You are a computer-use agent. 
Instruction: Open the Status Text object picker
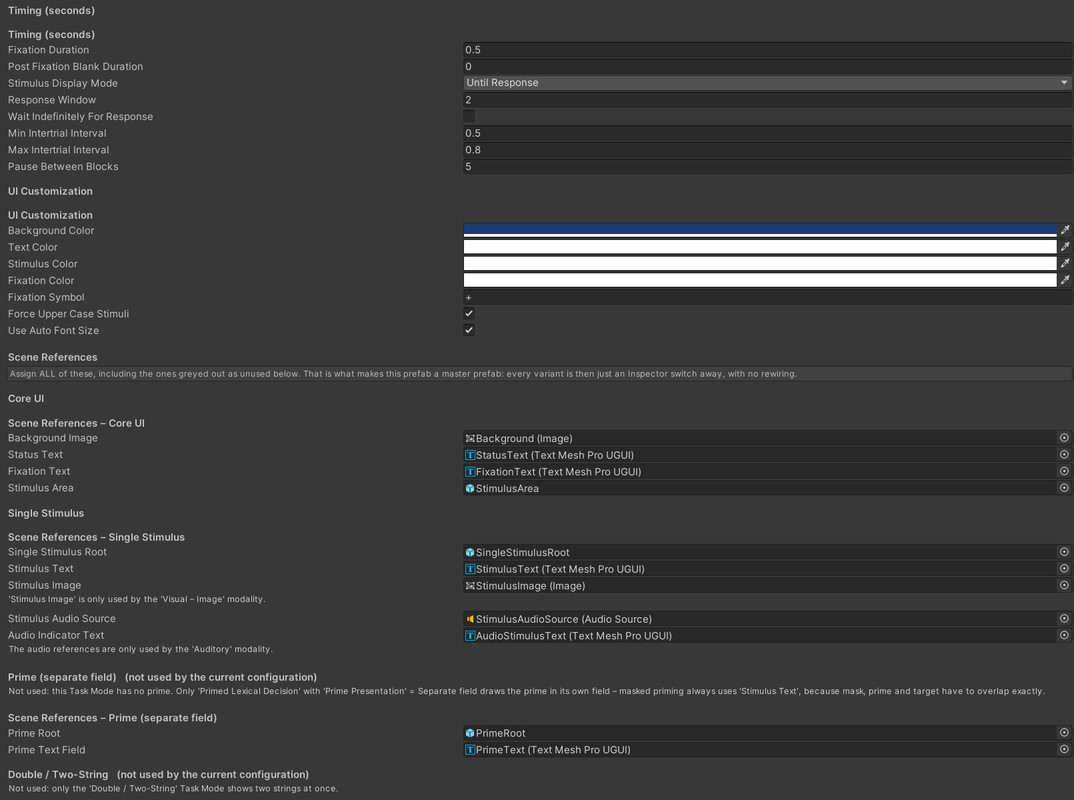coord(1064,454)
